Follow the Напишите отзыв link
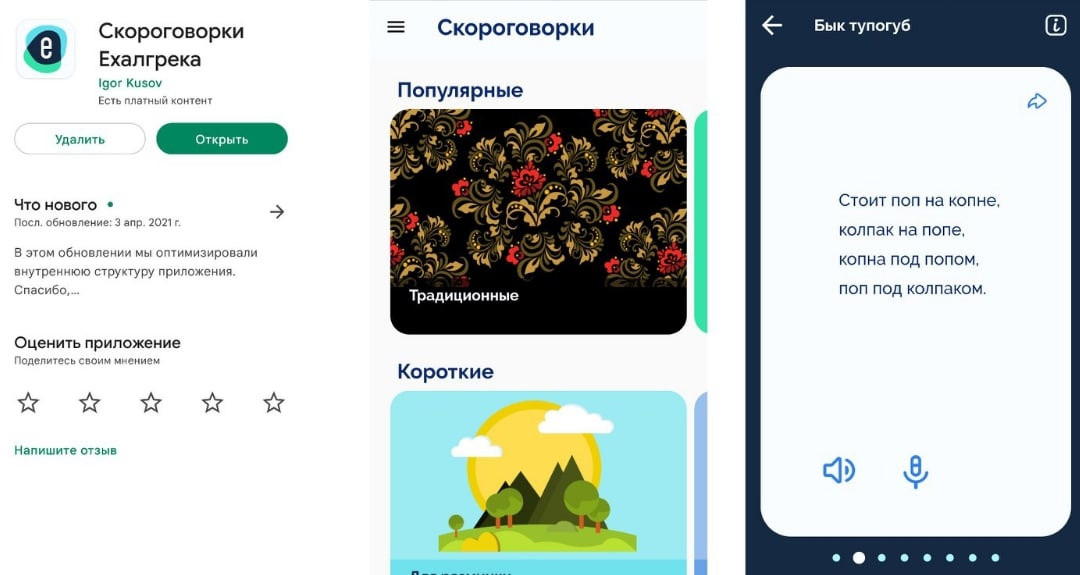Image resolution: width=1080 pixels, height=575 pixels. pos(65,450)
